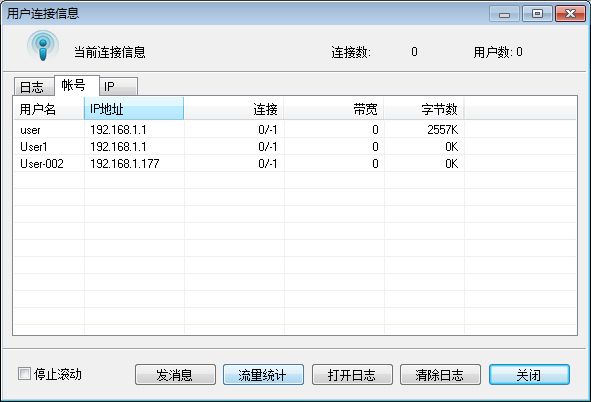Click the 0/-1 connection cell for User-002
591x402 pixels.
[x=268, y=164]
